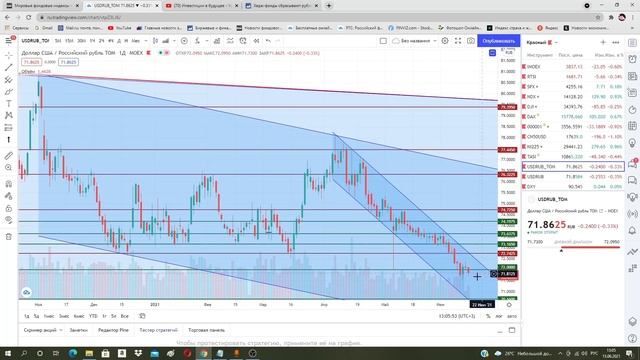Open the compare symbol dialog
Screen dimensions: 640x360
coord(184,41)
